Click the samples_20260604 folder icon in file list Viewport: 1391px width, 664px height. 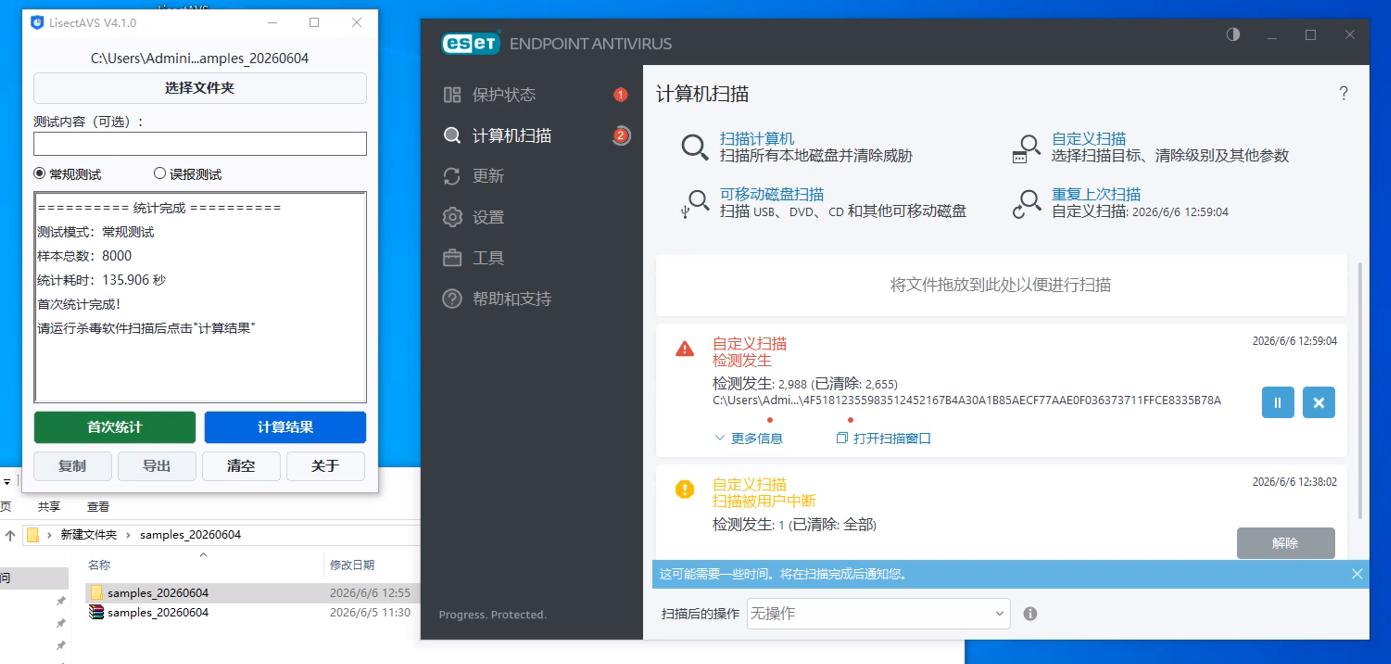point(96,593)
